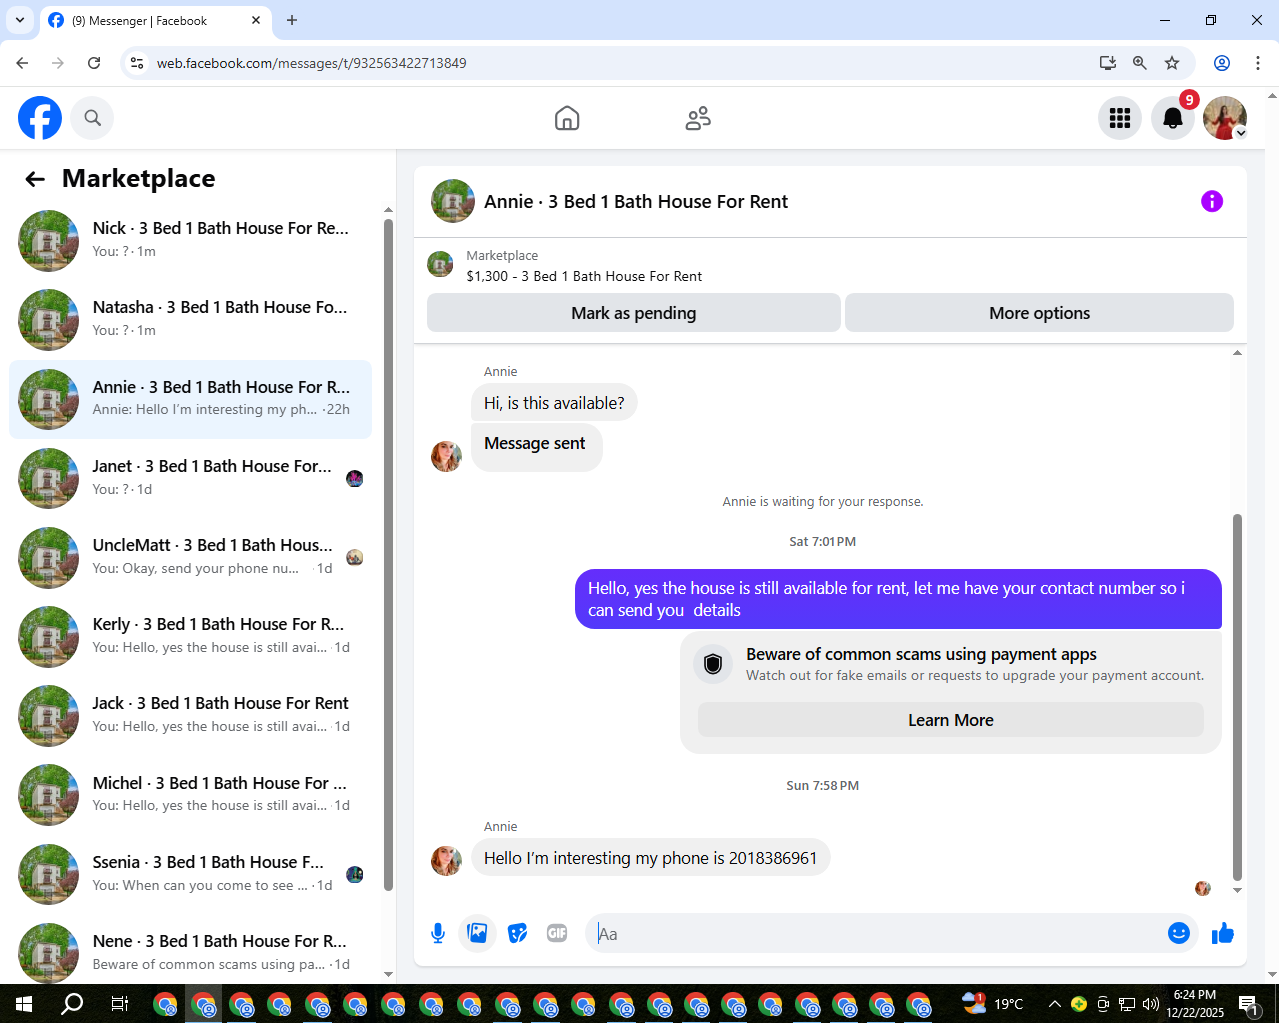Open Michel's conversation
1279x1023 pixels.
click(191, 795)
